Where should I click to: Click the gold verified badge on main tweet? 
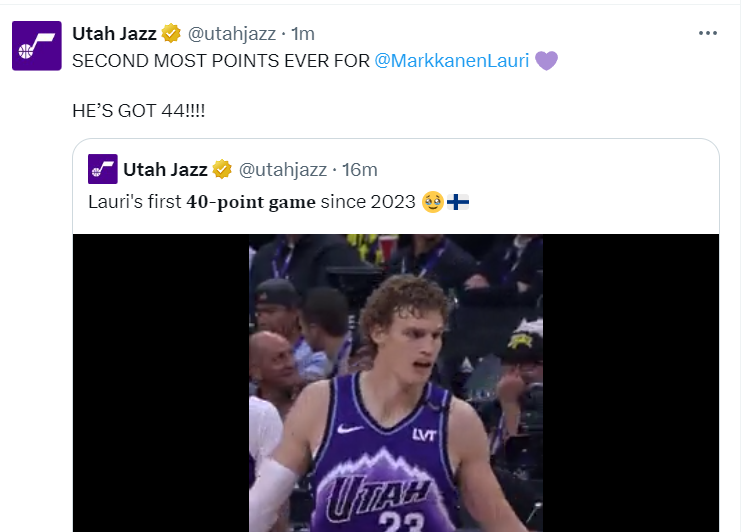[171, 34]
